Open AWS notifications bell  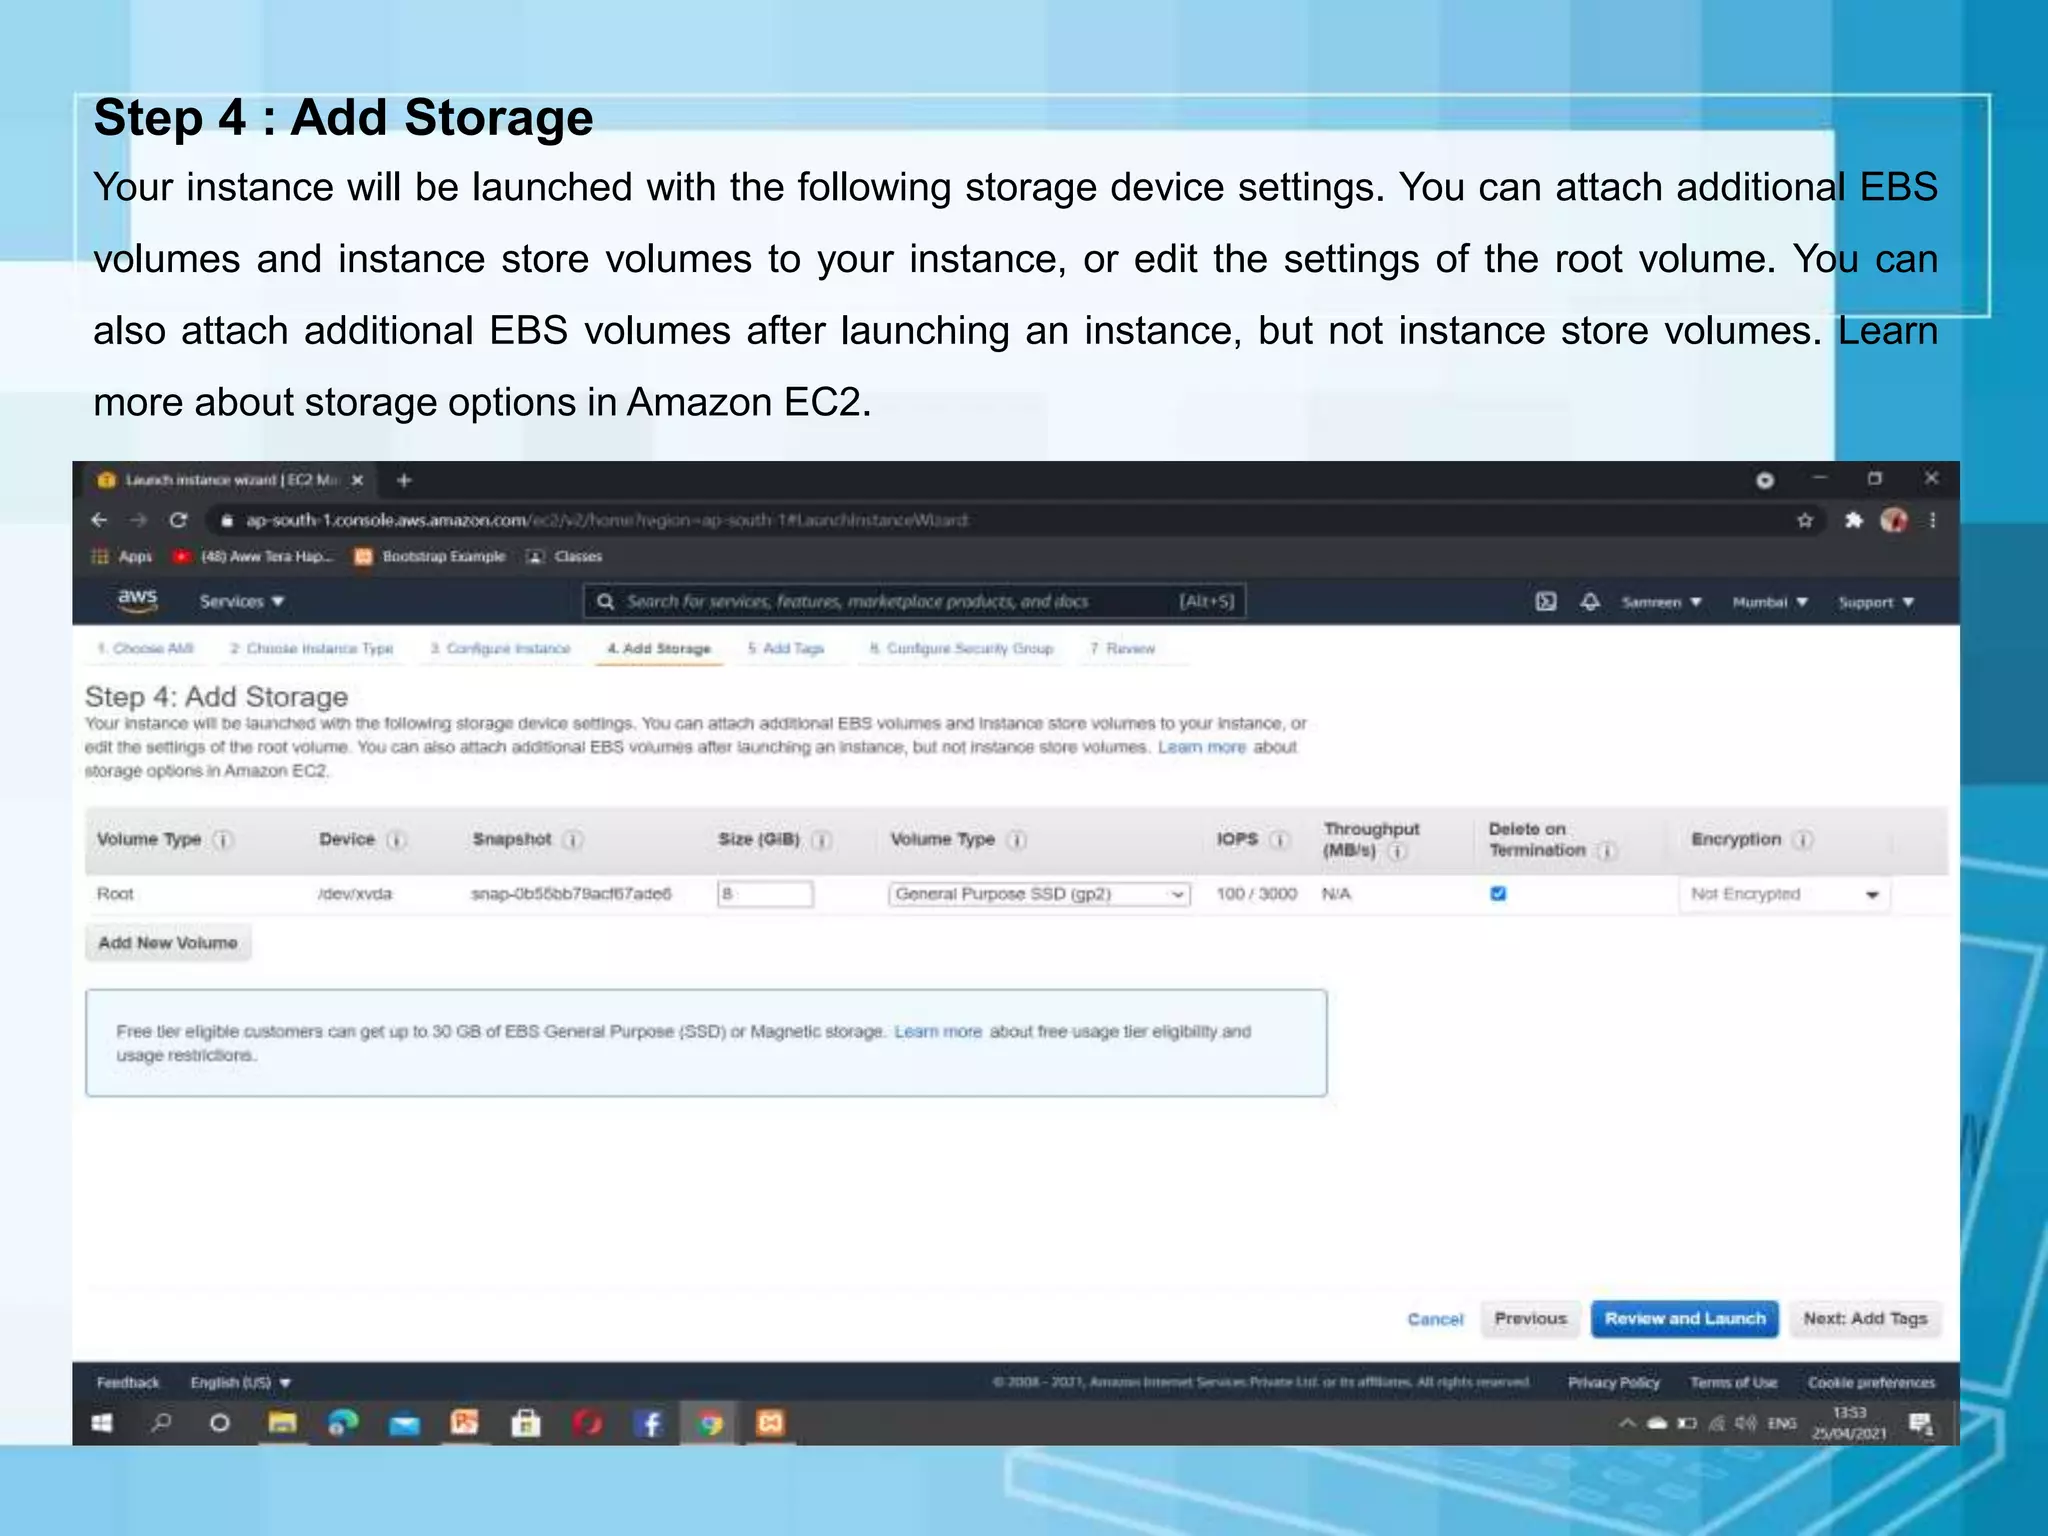coord(1590,601)
